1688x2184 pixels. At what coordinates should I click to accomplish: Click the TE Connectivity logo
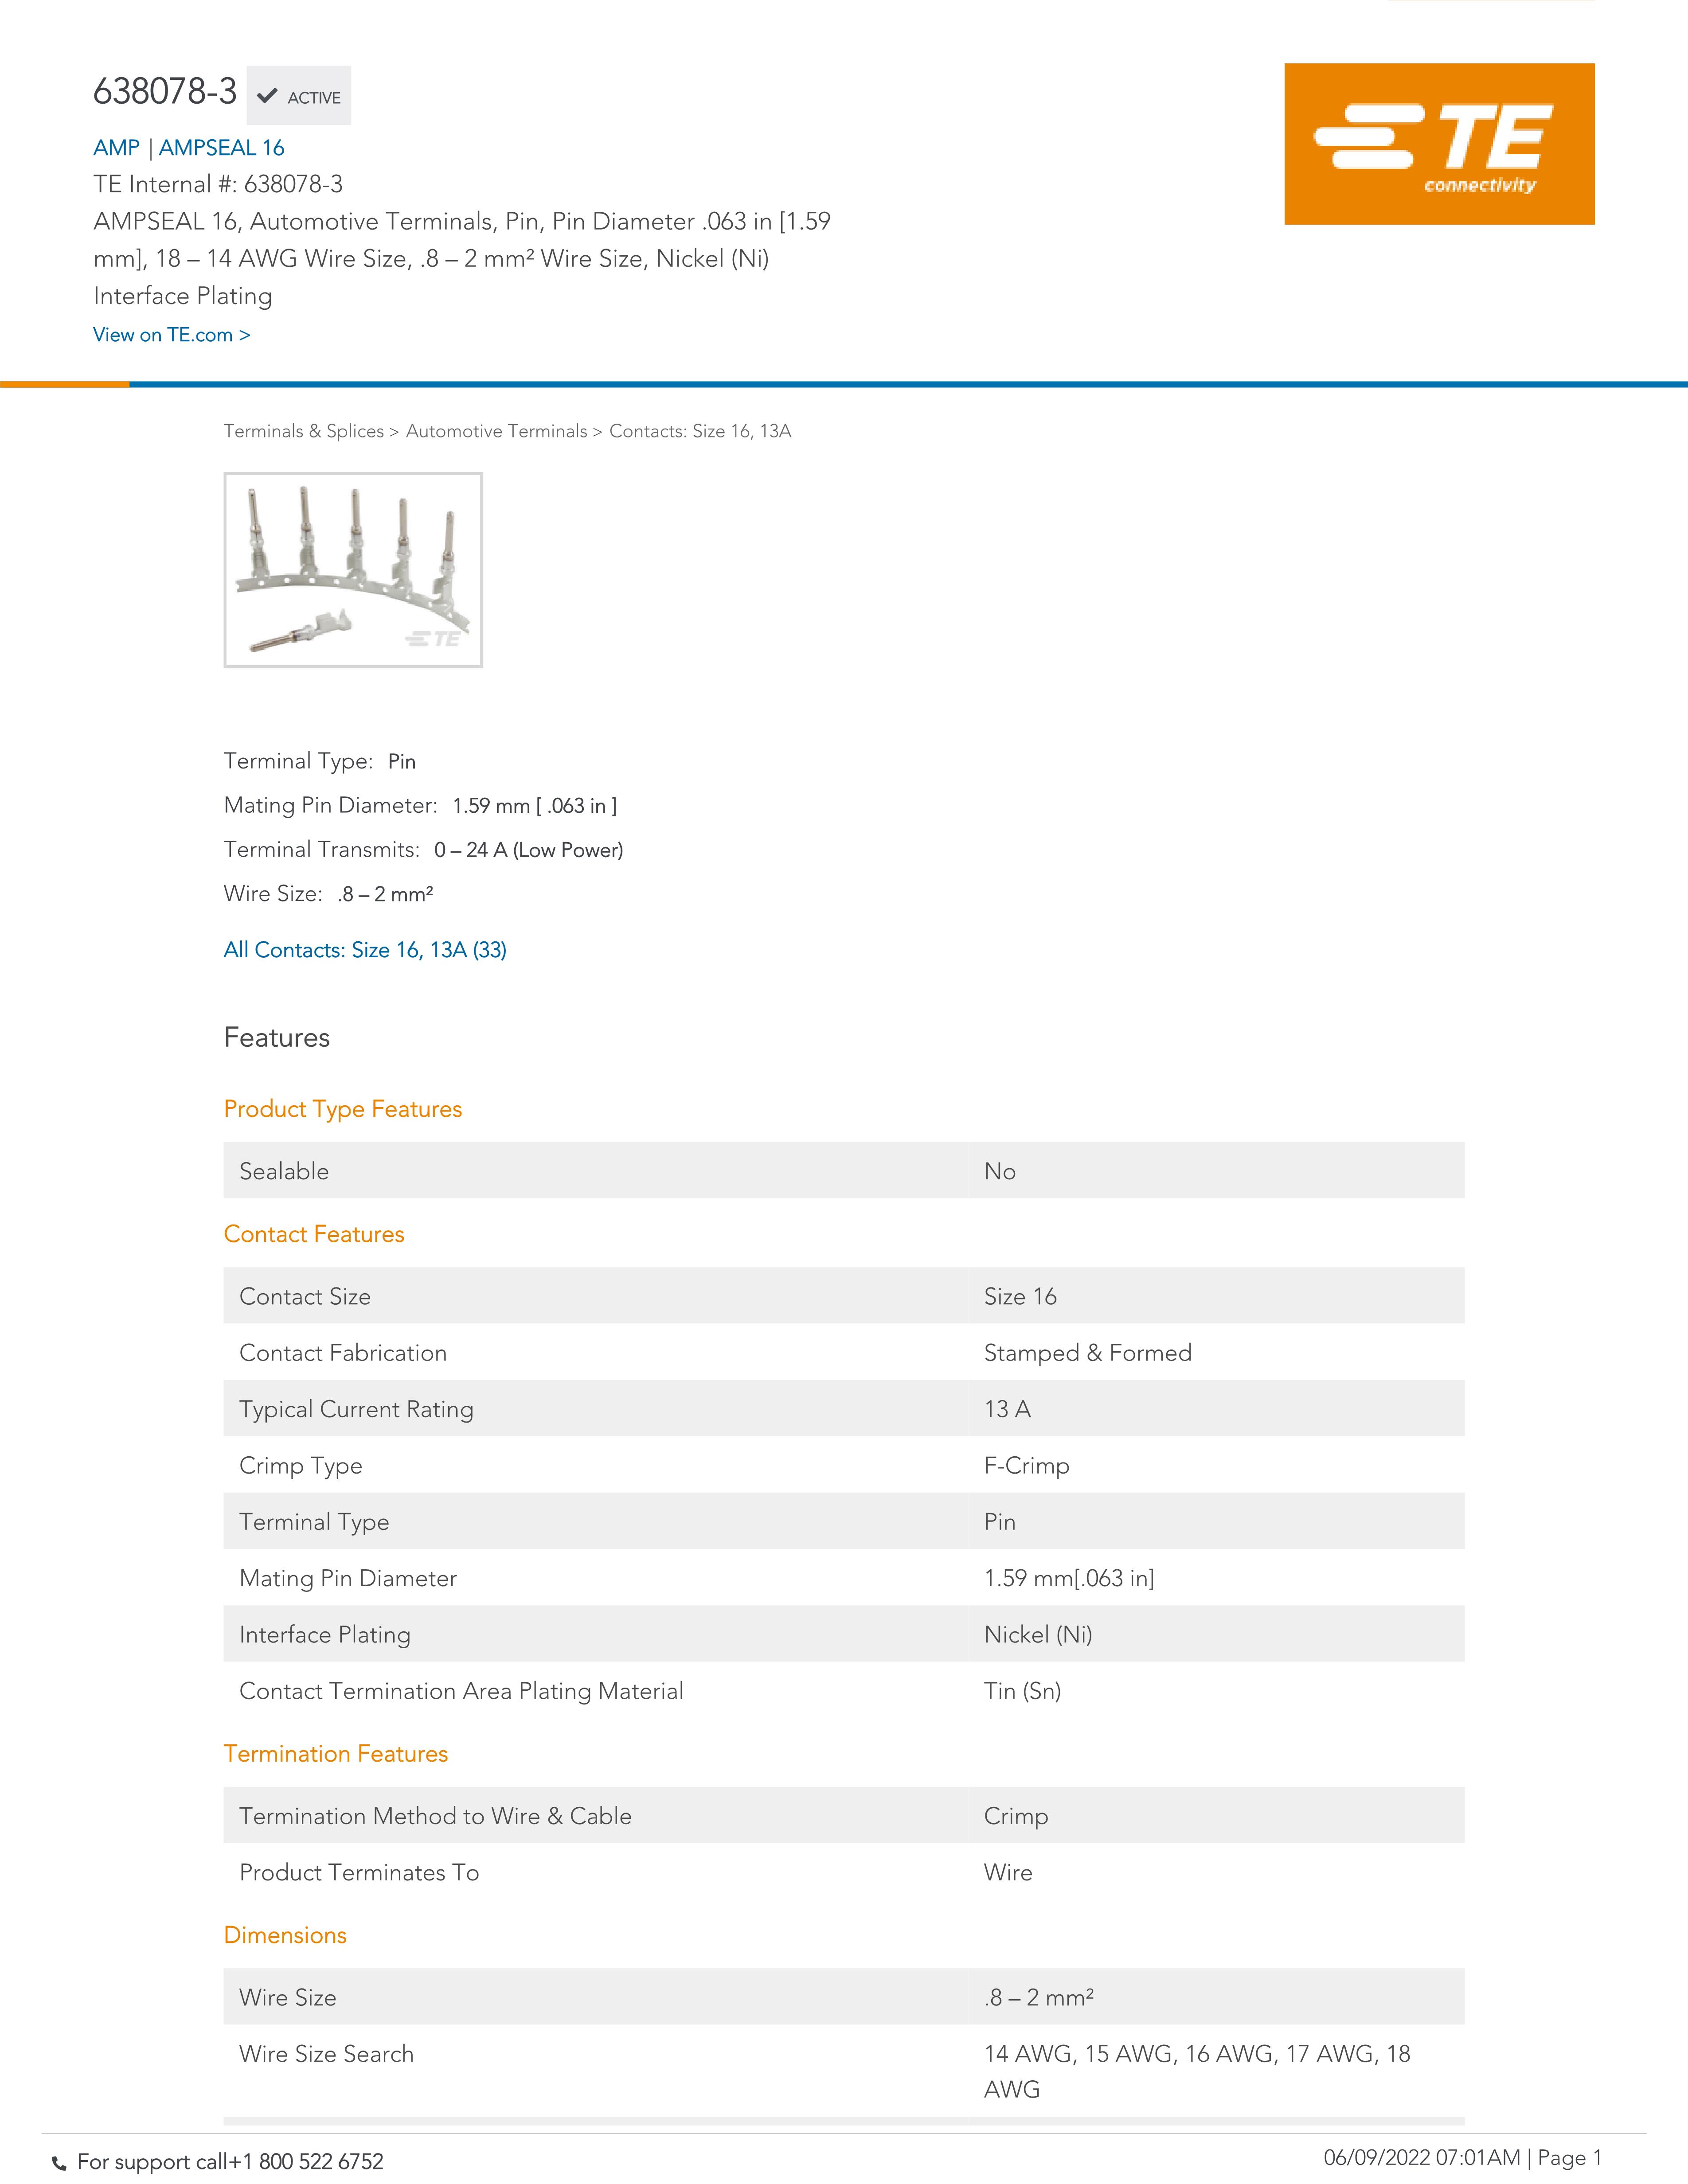1438,144
